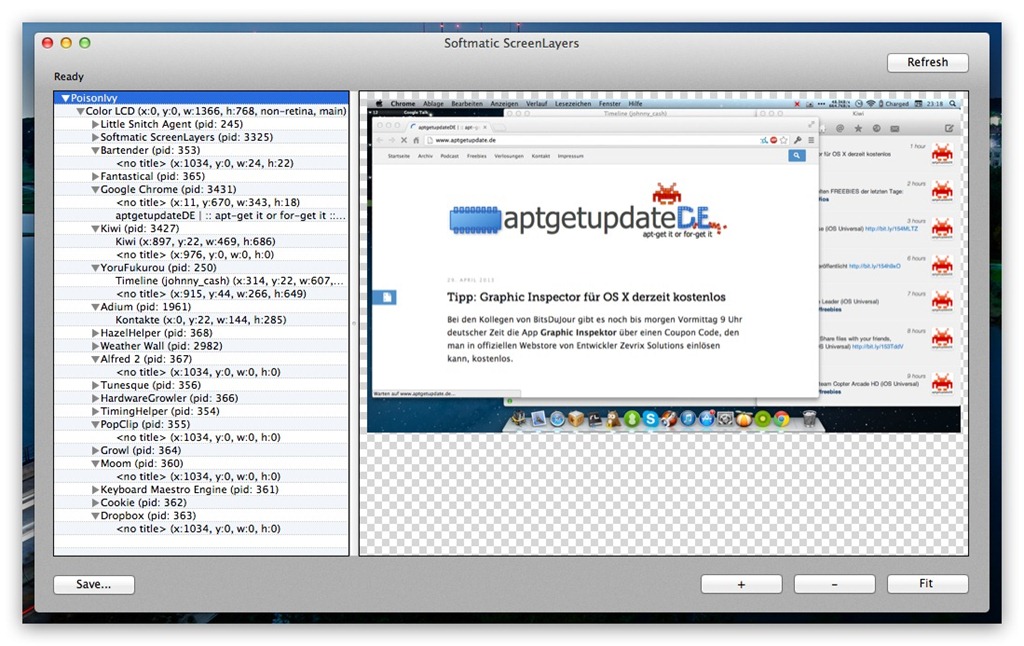Expand the Weather Wall entry
Viewport: 1024px width, 646px height.
click(95, 346)
